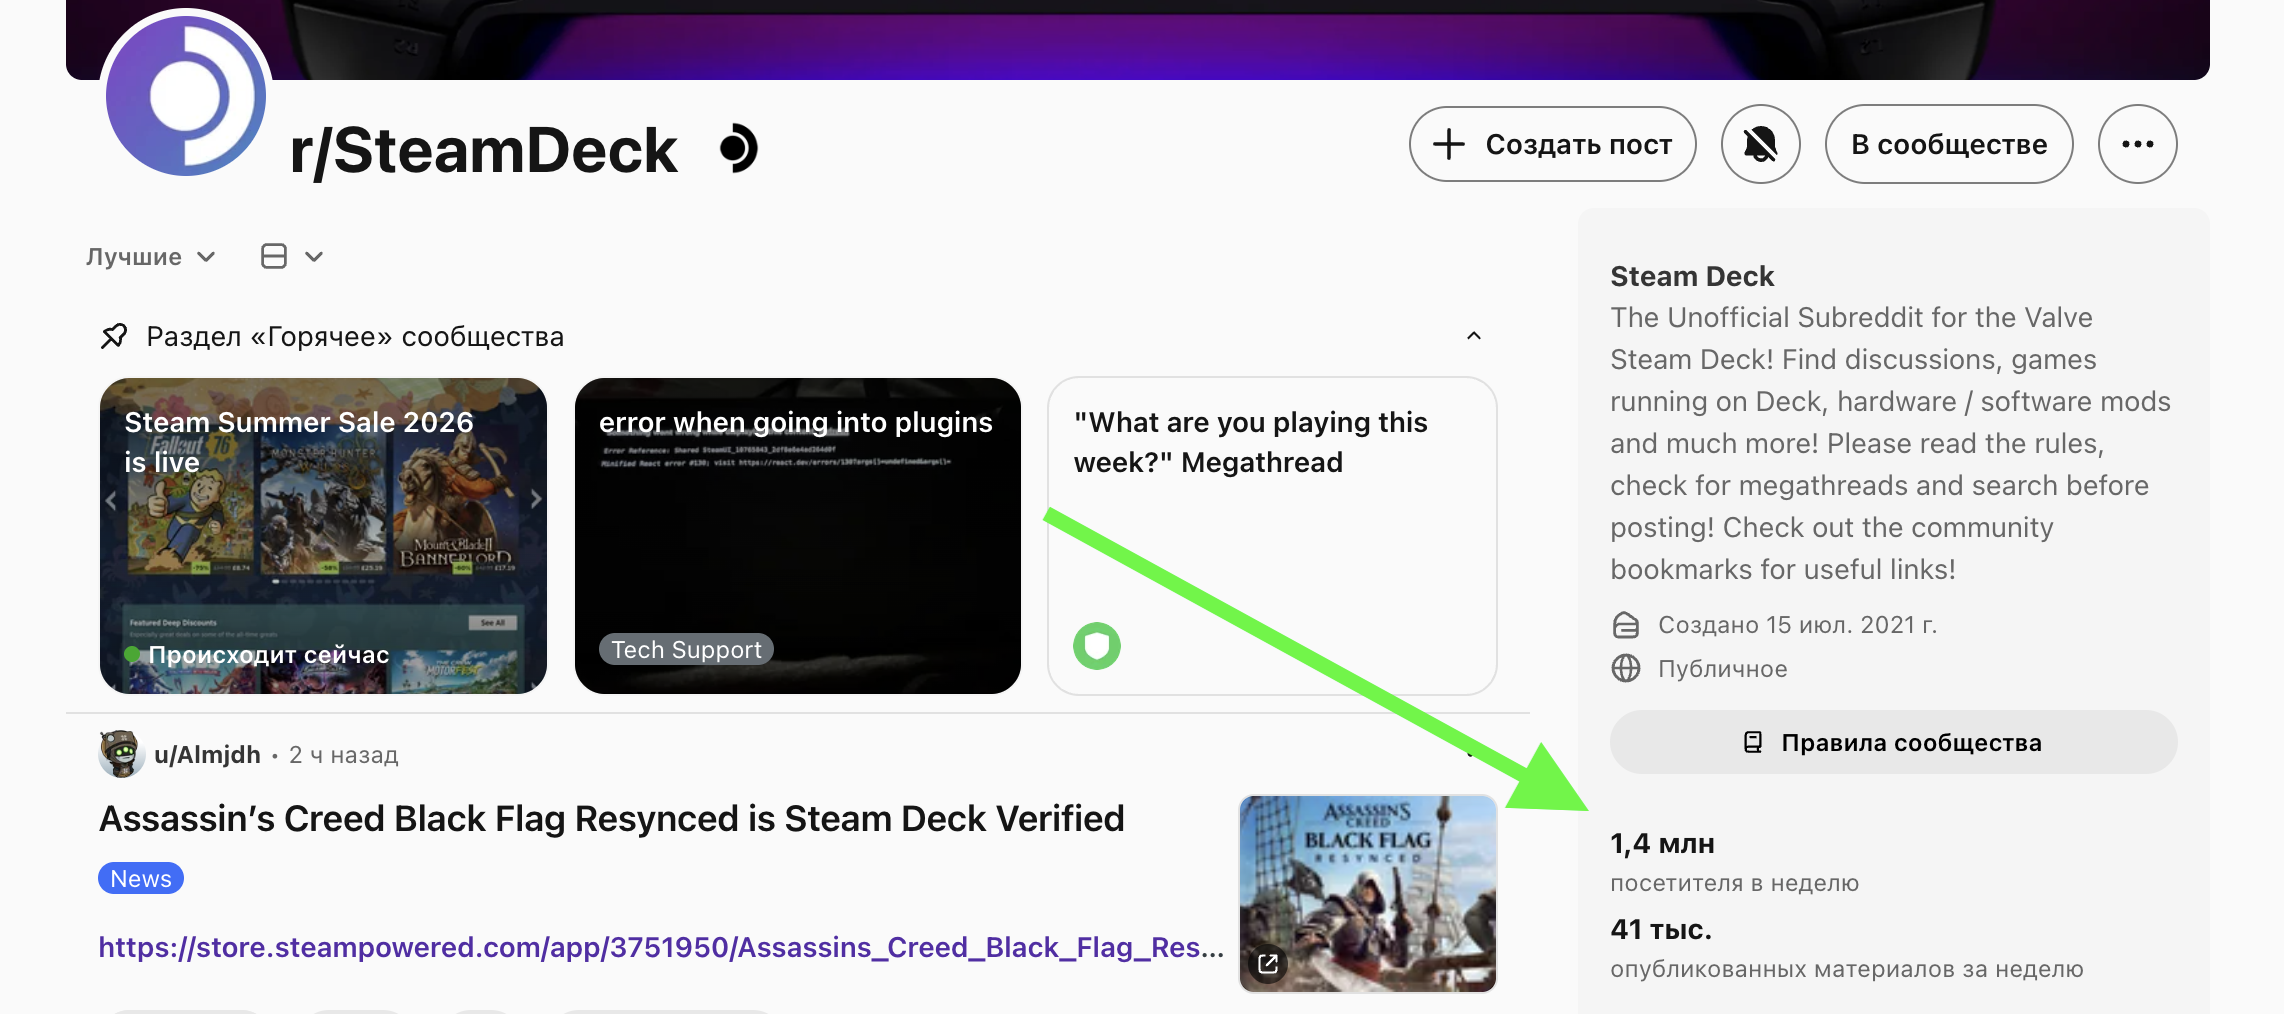Click the Публичное visibility label

[x=1723, y=669]
